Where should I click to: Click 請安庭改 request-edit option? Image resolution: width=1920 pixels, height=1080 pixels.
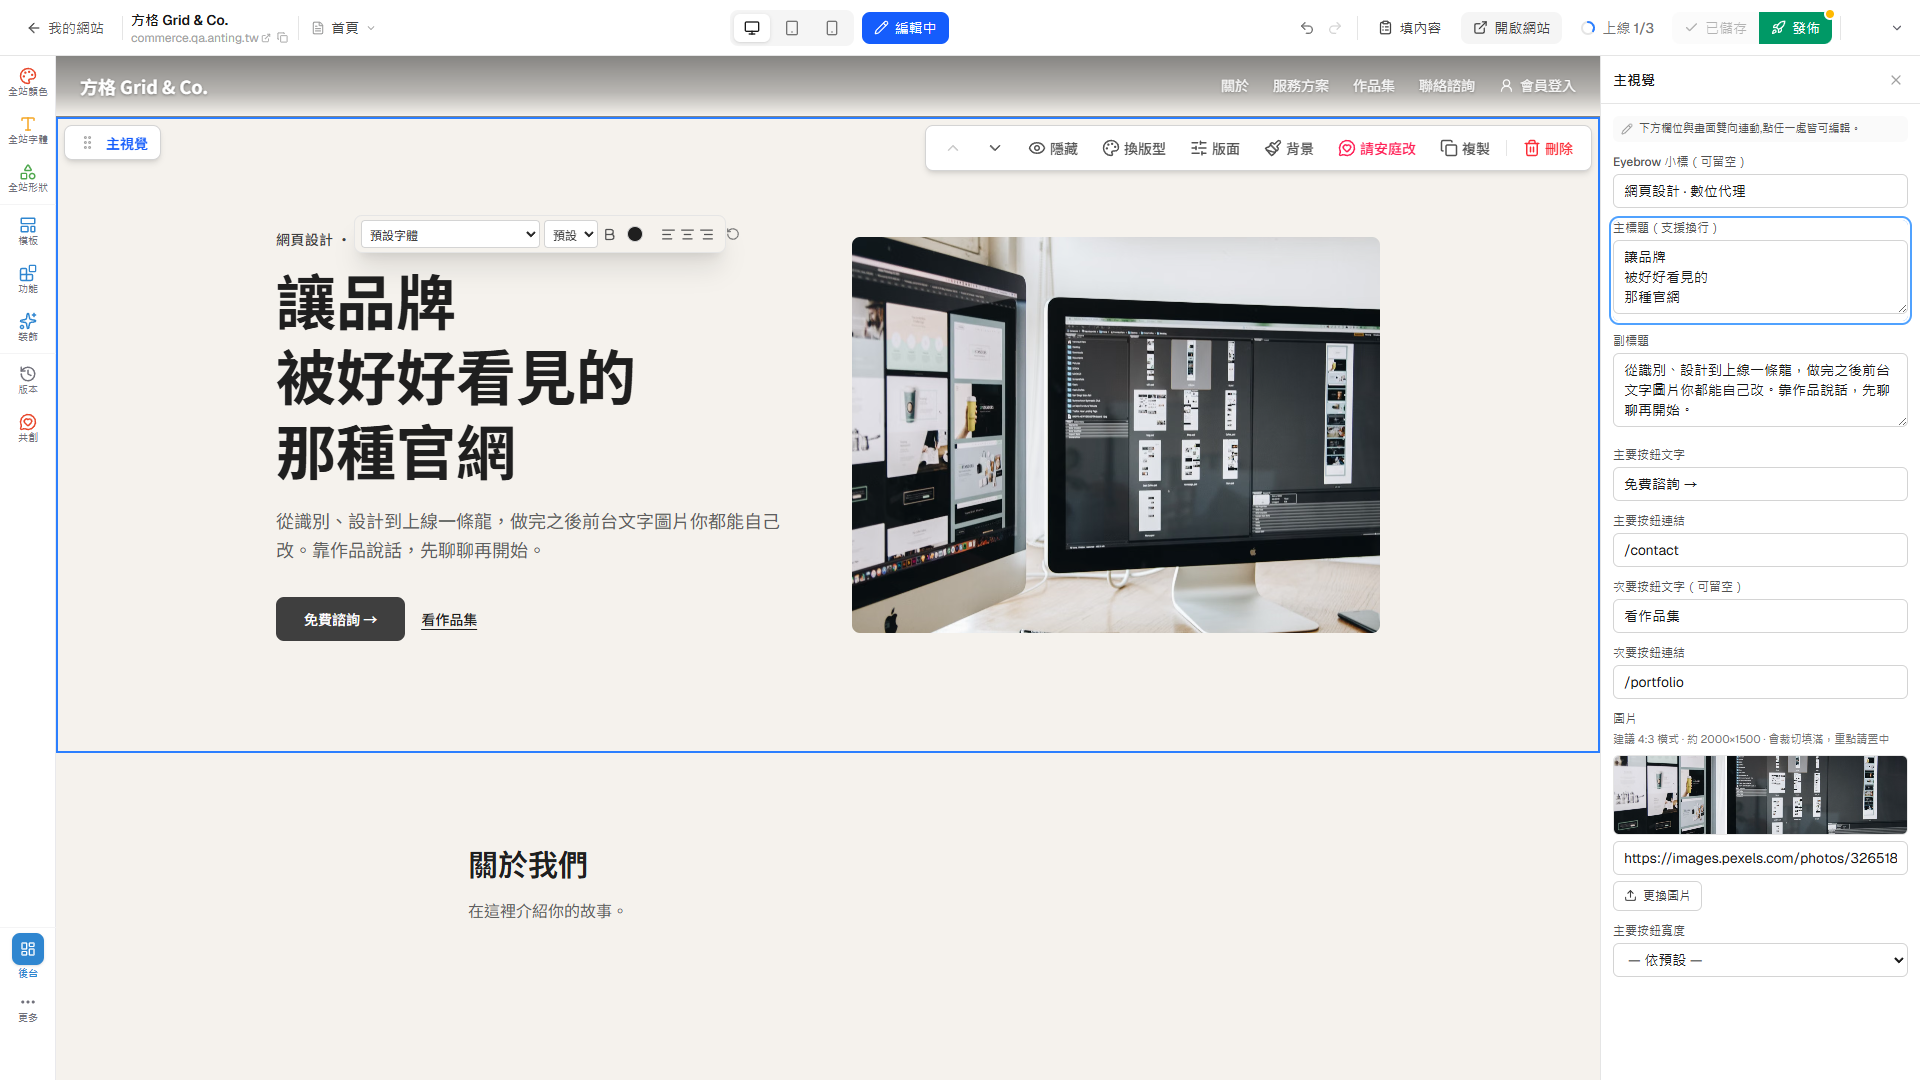1377,148
